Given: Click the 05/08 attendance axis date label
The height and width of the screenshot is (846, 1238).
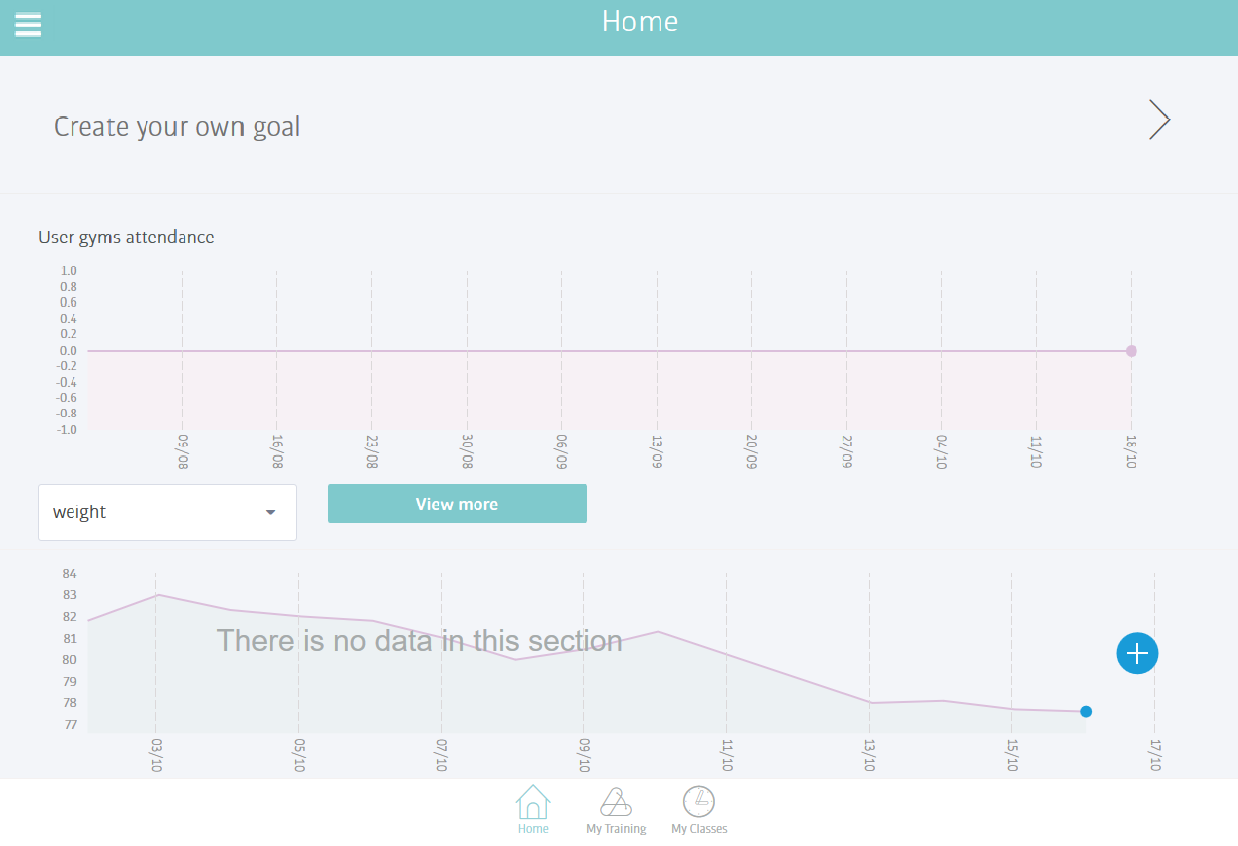Looking at the screenshot, I should click(183, 453).
